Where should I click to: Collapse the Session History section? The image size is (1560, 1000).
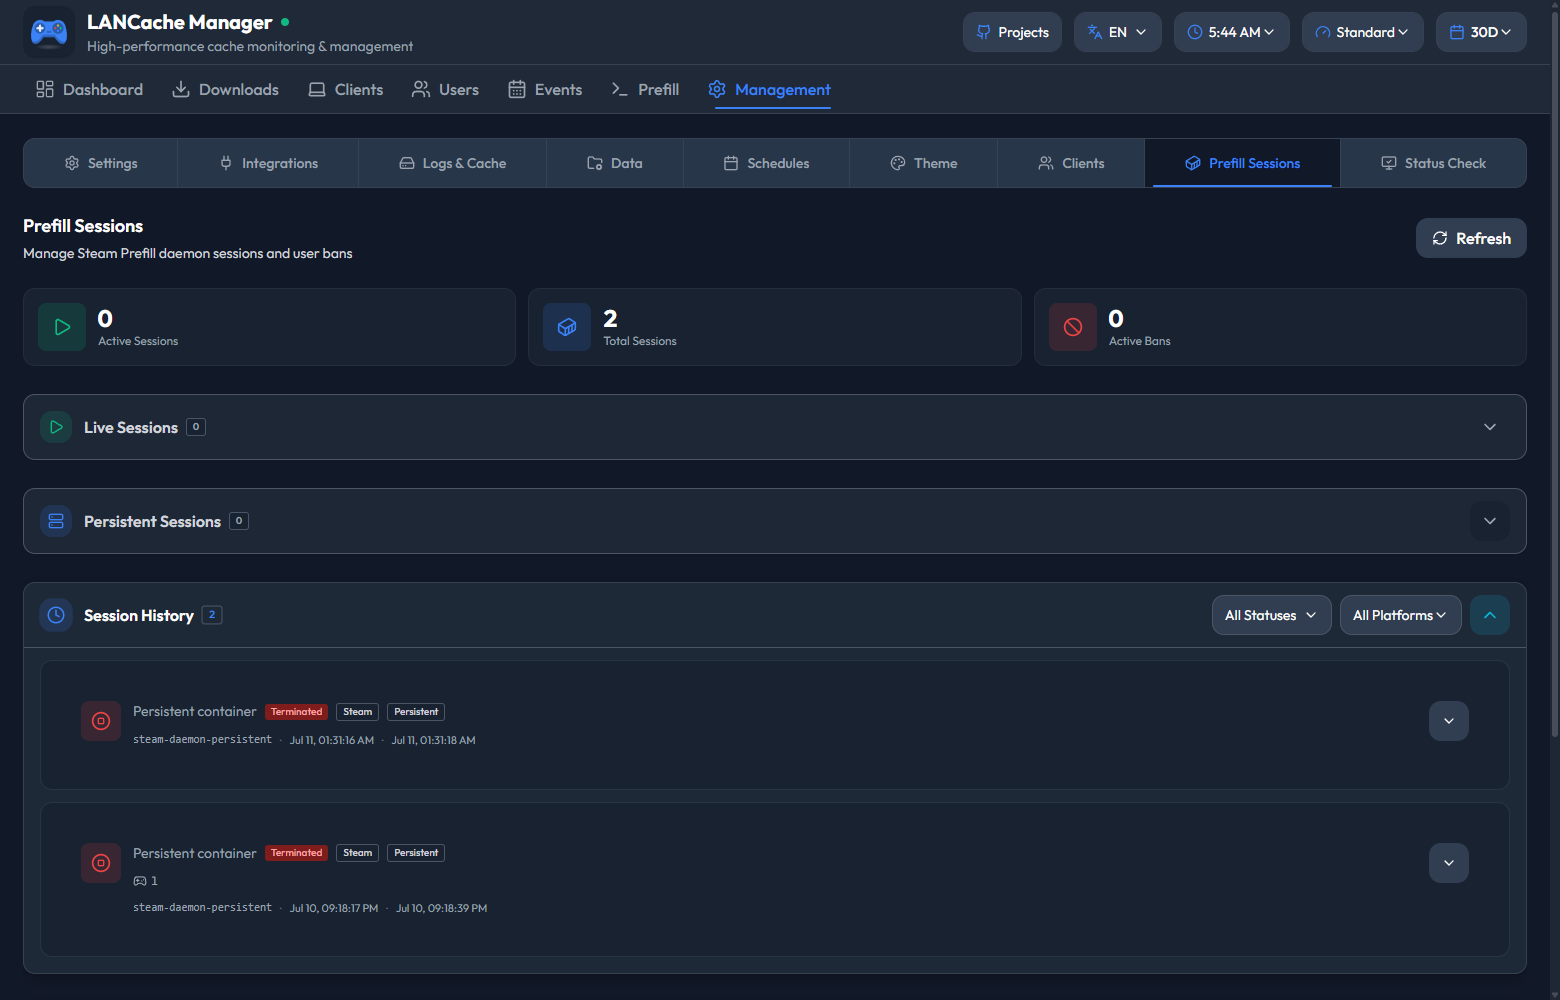click(1490, 615)
